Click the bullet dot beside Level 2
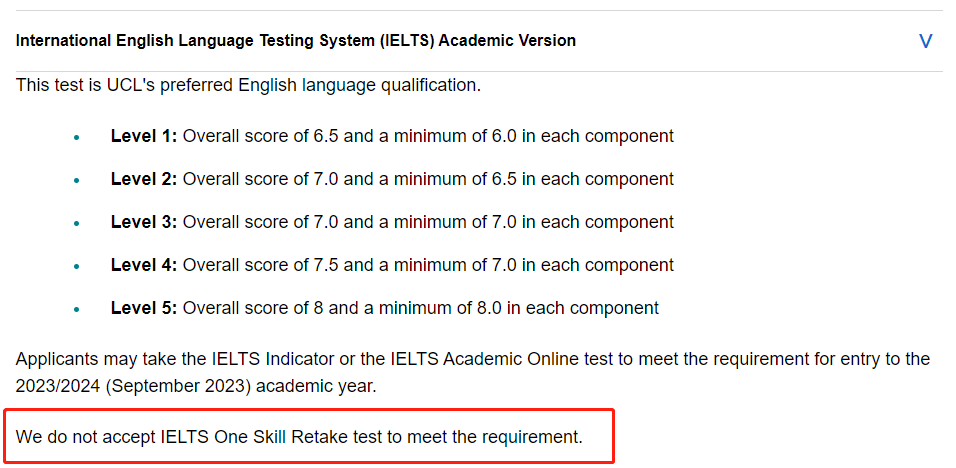 76,181
